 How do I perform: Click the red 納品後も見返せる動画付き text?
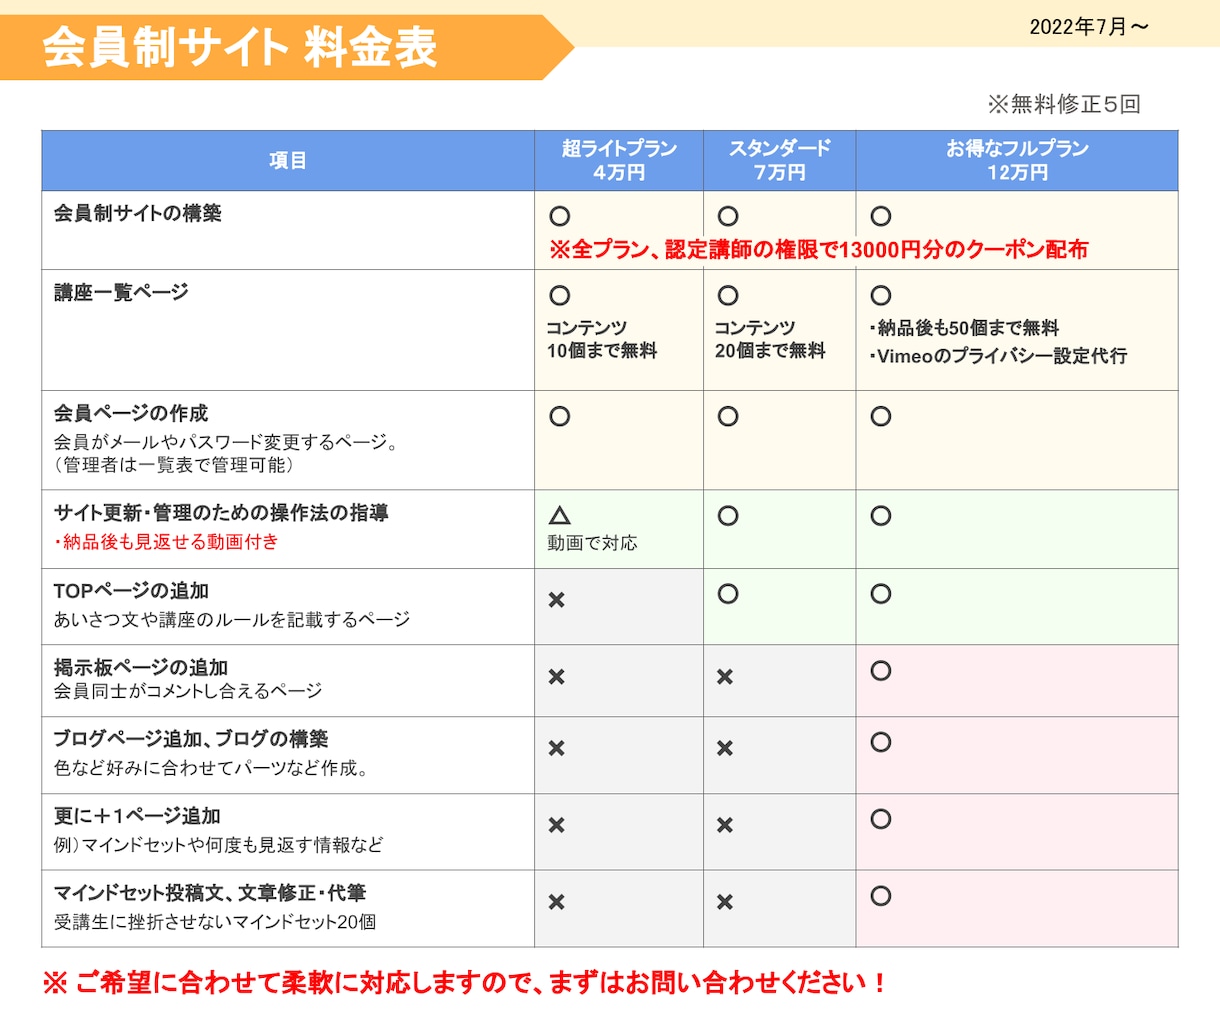click(x=166, y=542)
